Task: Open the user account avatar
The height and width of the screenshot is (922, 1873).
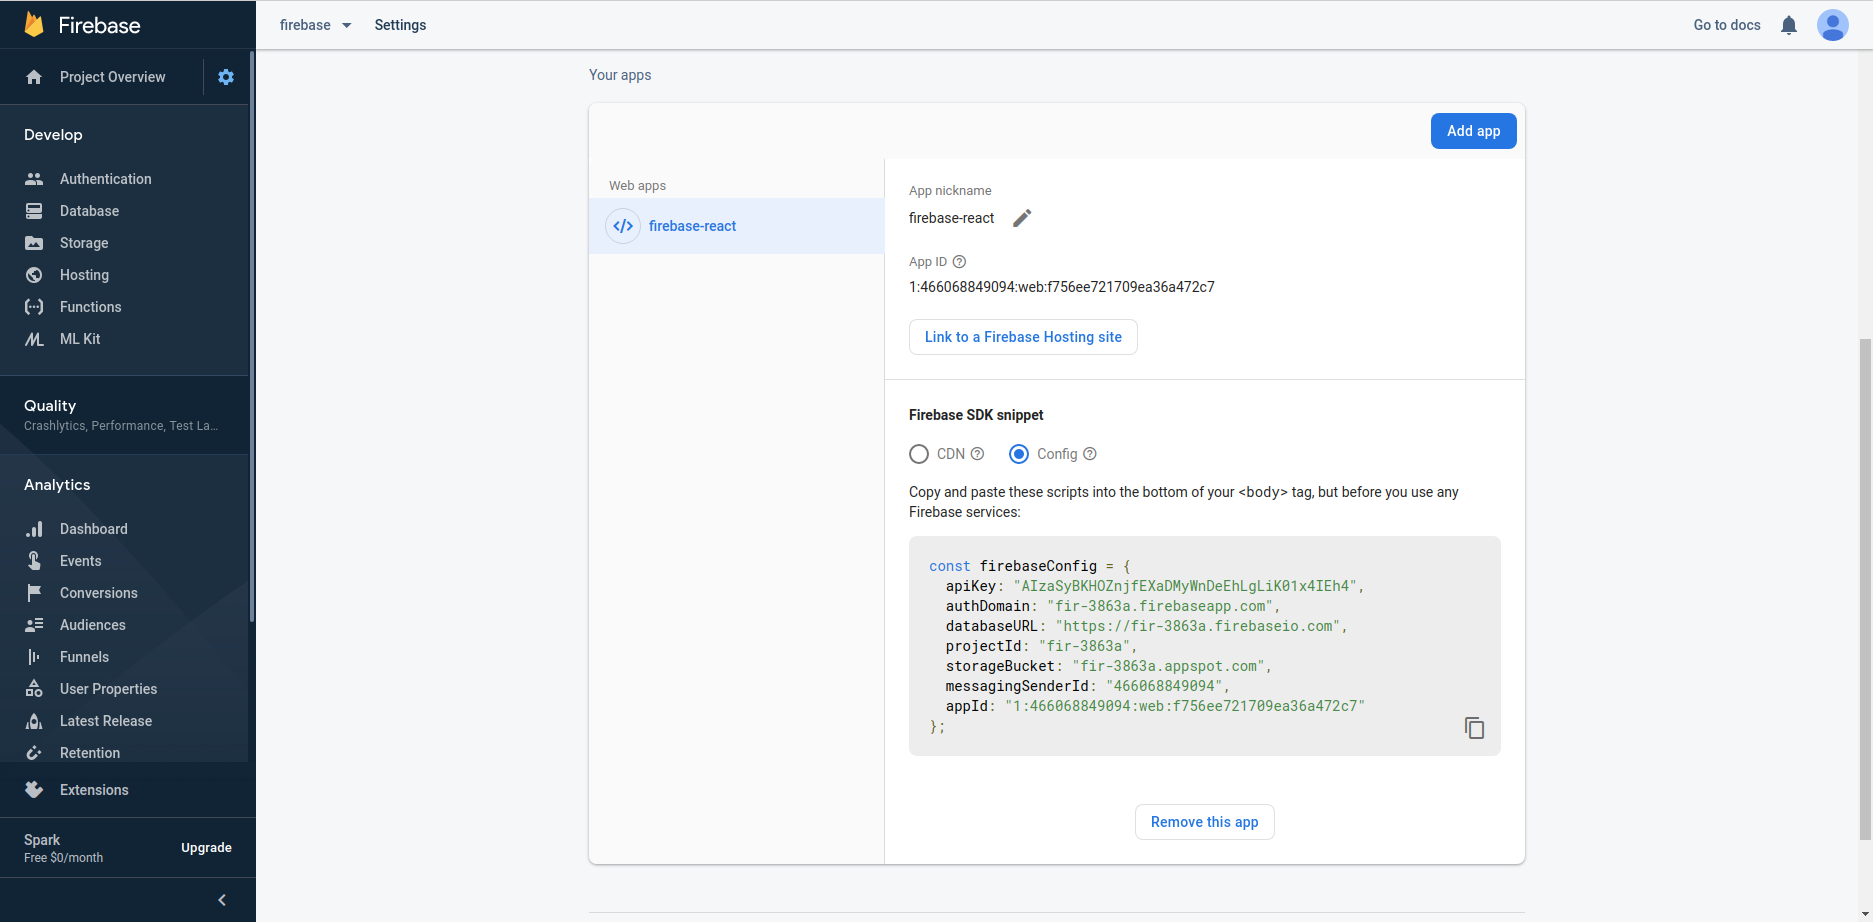Action: pos(1832,25)
